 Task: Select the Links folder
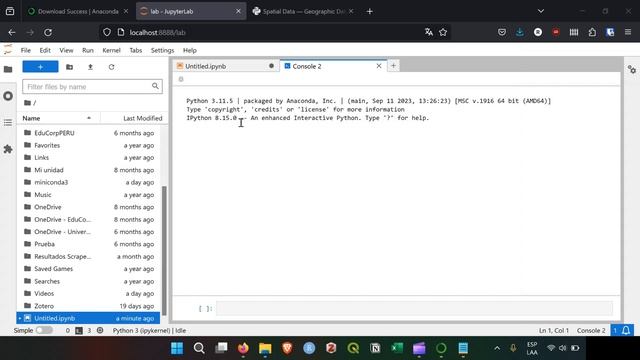tap(89, 158)
